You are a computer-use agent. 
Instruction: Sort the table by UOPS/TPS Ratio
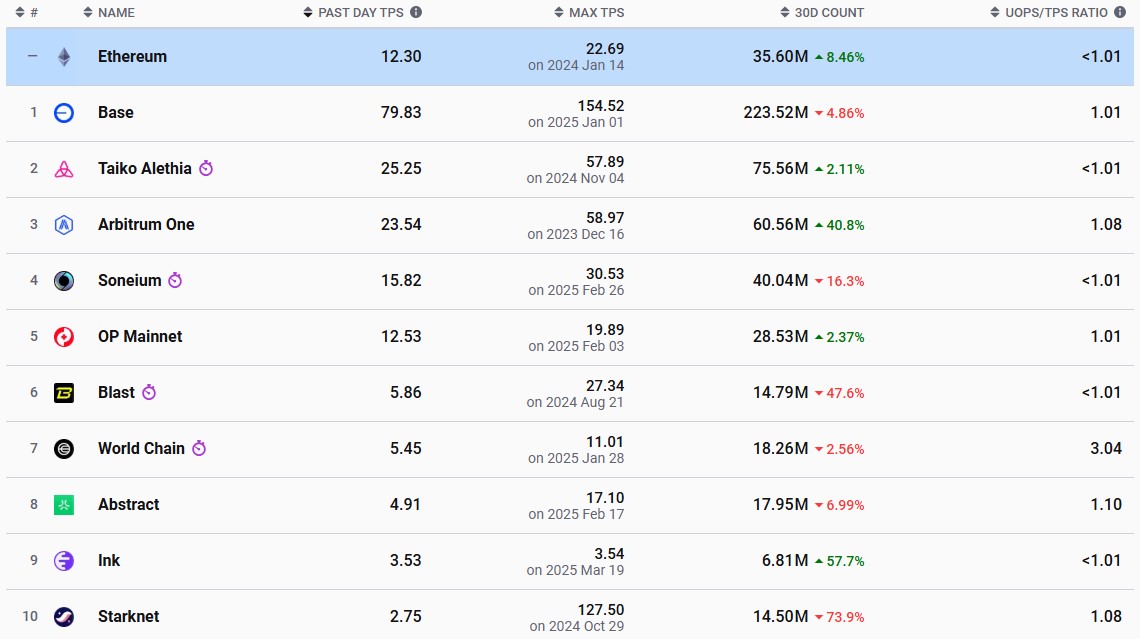pos(1049,12)
